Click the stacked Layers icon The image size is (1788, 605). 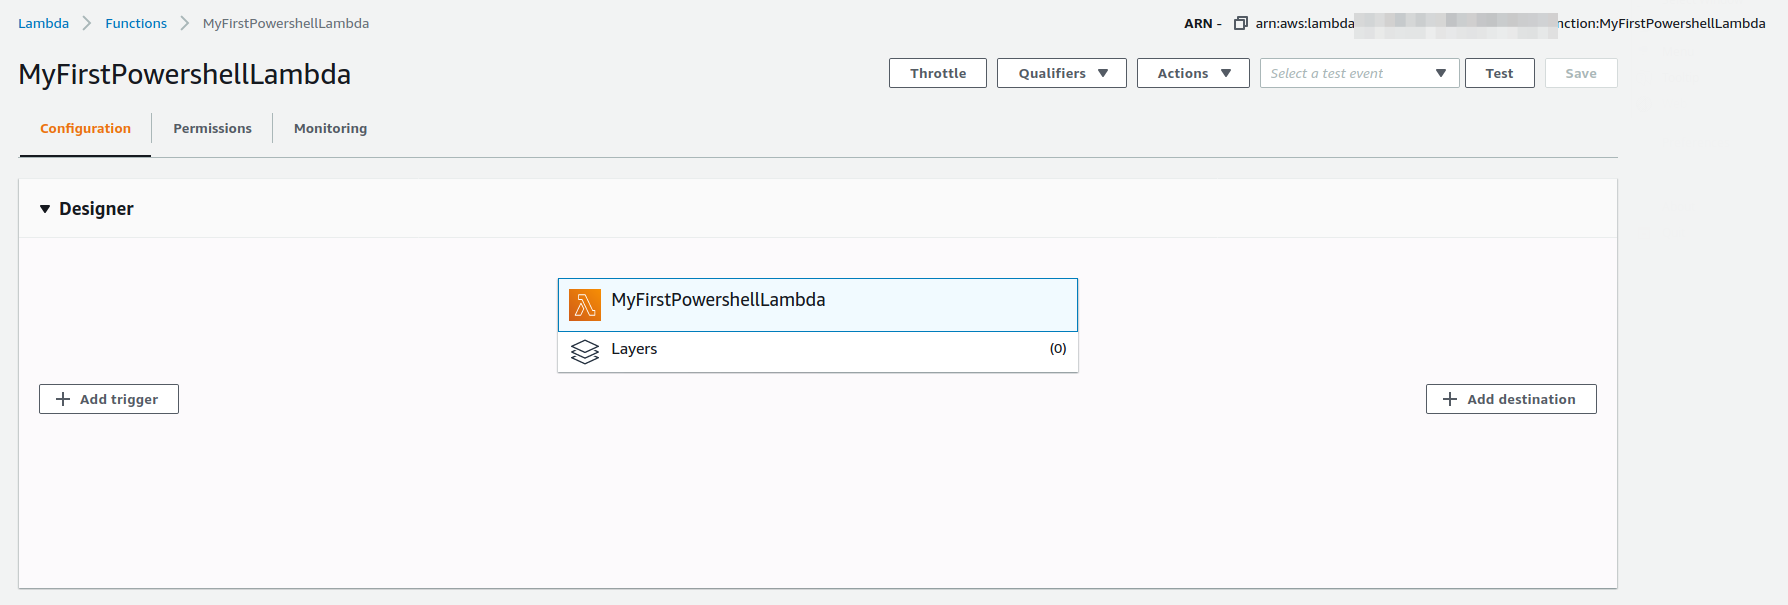(585, 352)
